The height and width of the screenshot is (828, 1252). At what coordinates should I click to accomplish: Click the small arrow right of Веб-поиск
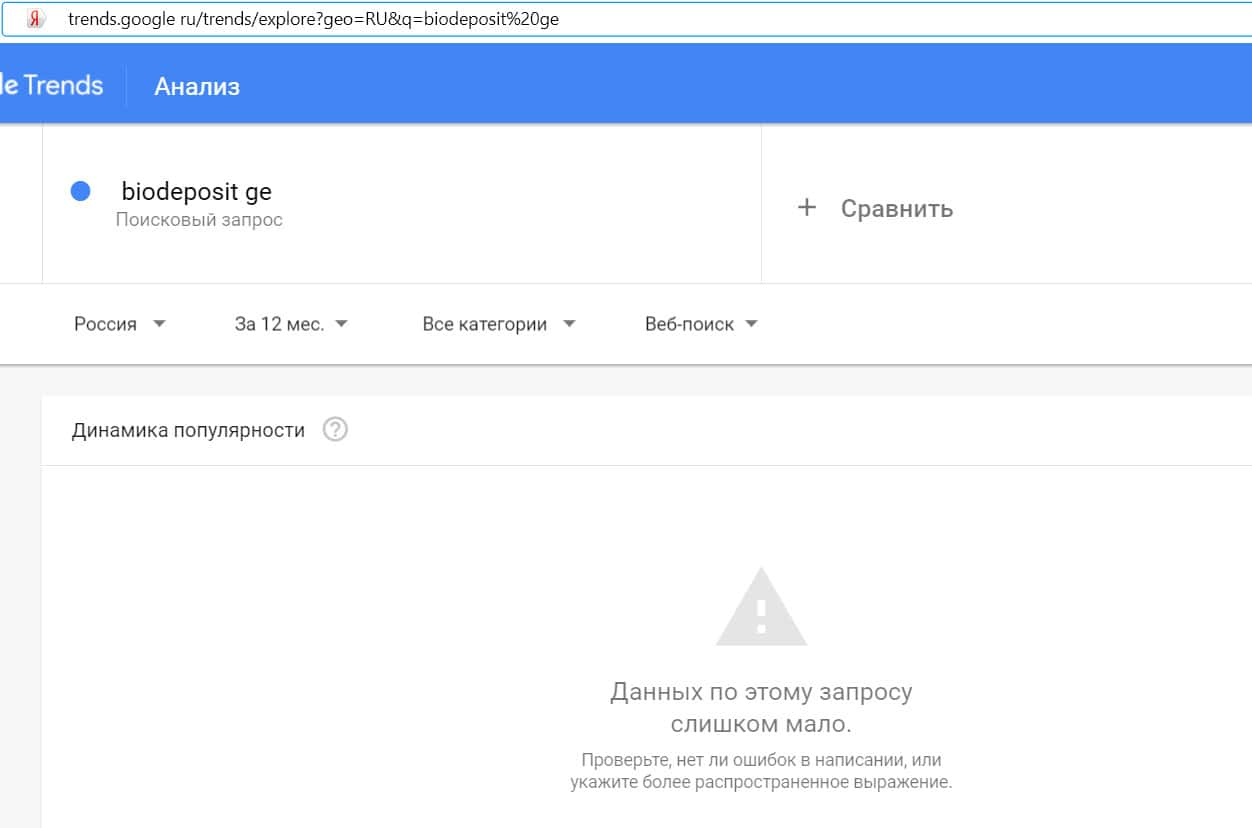click(752, 324)
